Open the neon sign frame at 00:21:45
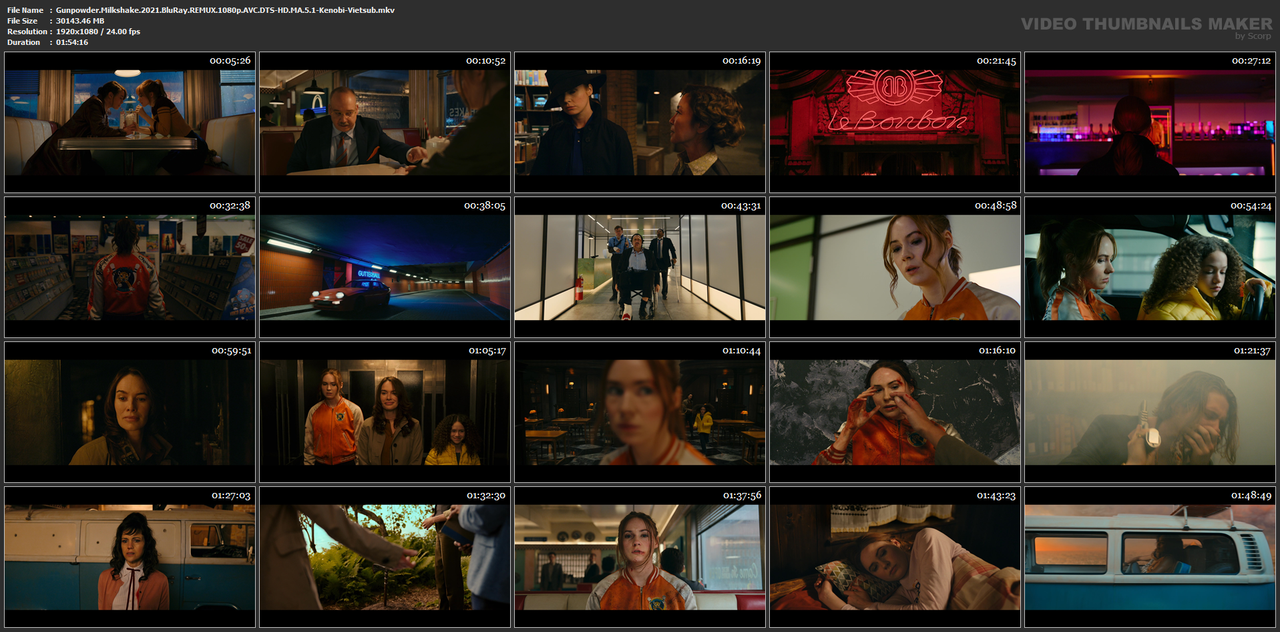This screenshot has width=1280, height=632. [x=895, y=122]
